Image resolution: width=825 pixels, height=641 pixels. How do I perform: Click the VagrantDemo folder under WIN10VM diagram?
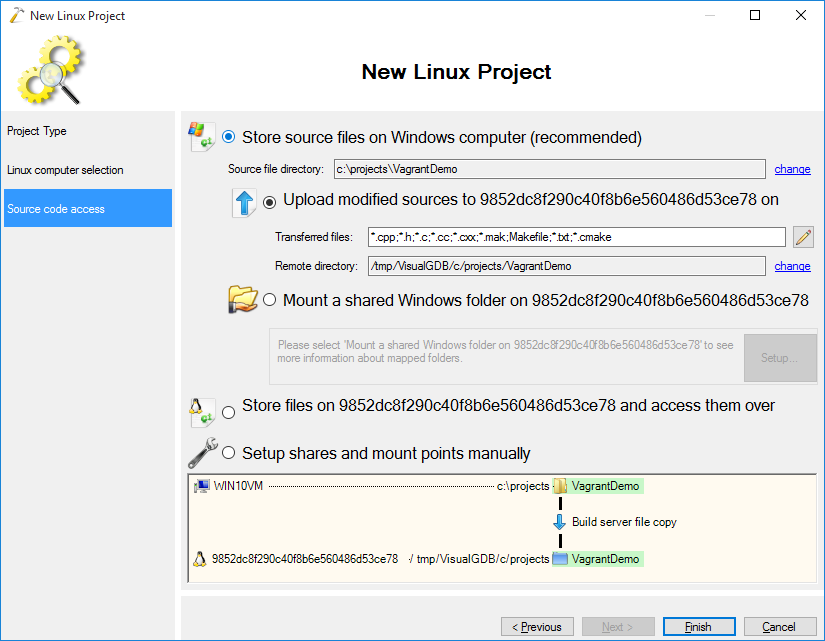pyautogui.click(x=598, y=486)
